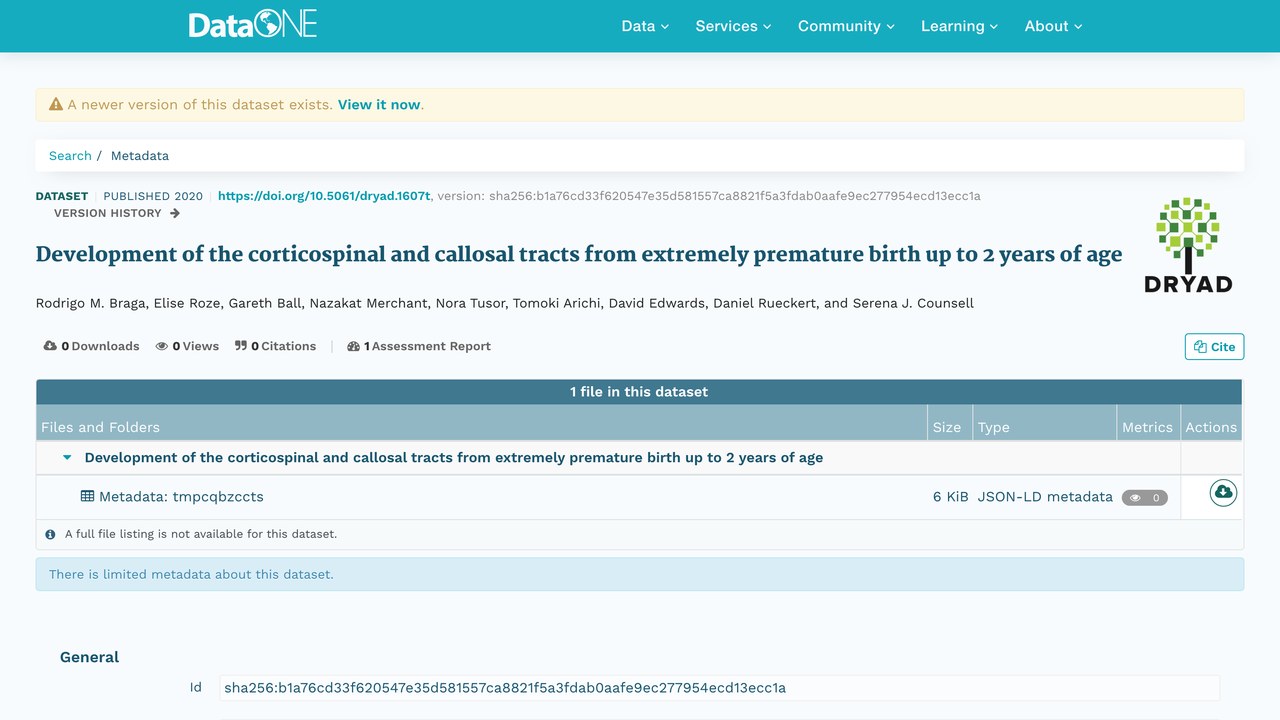
Task: Go to Version History
Action: (117, 213)
